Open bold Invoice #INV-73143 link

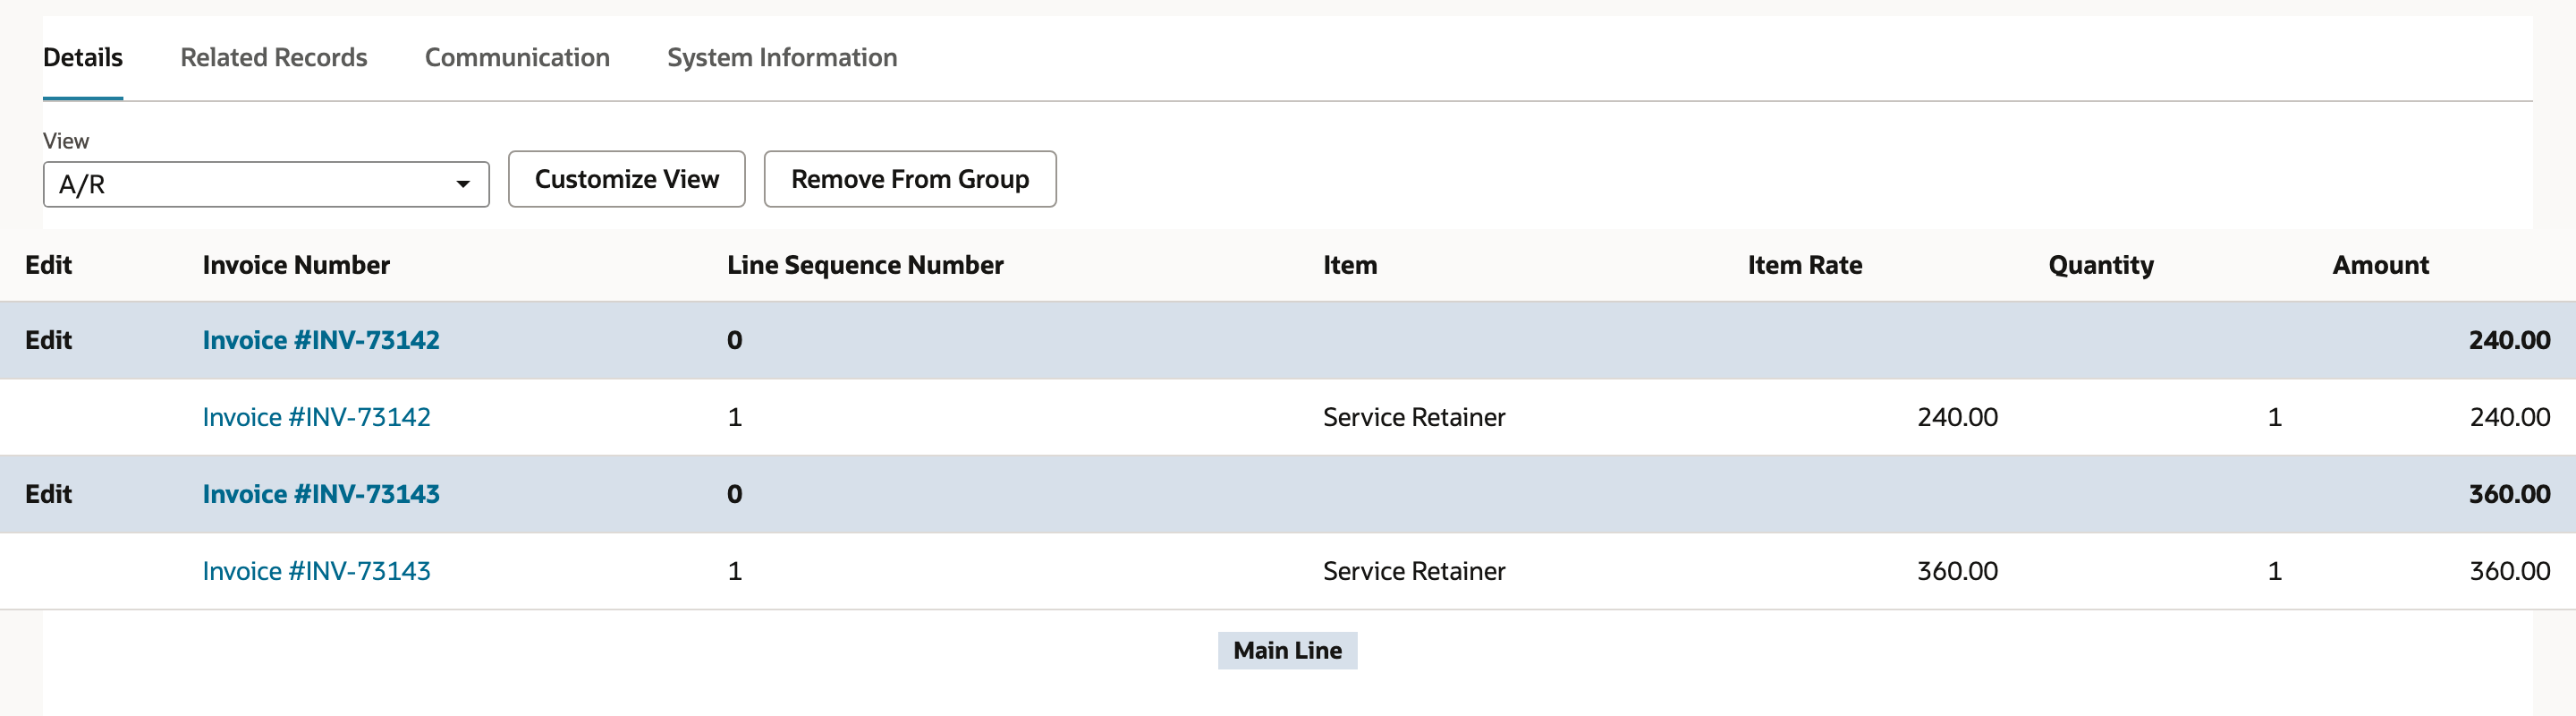321,494
